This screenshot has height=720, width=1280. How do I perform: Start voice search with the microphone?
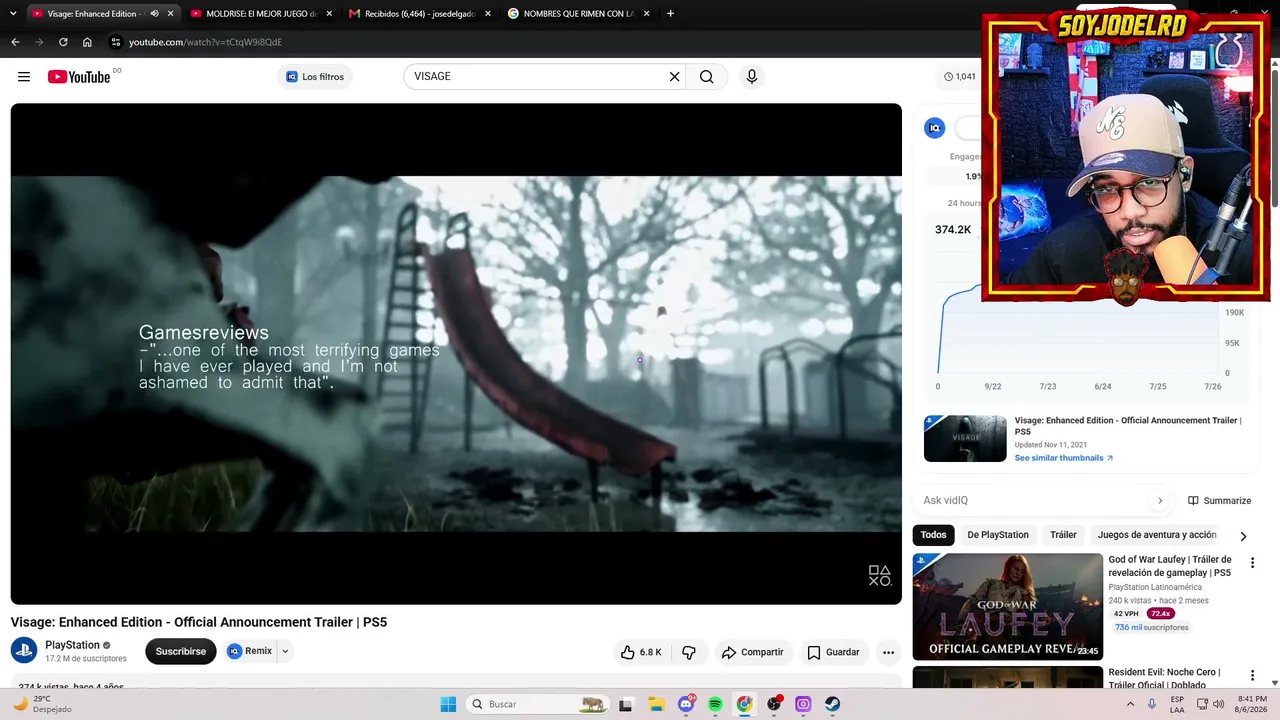[x=752, y=77]
